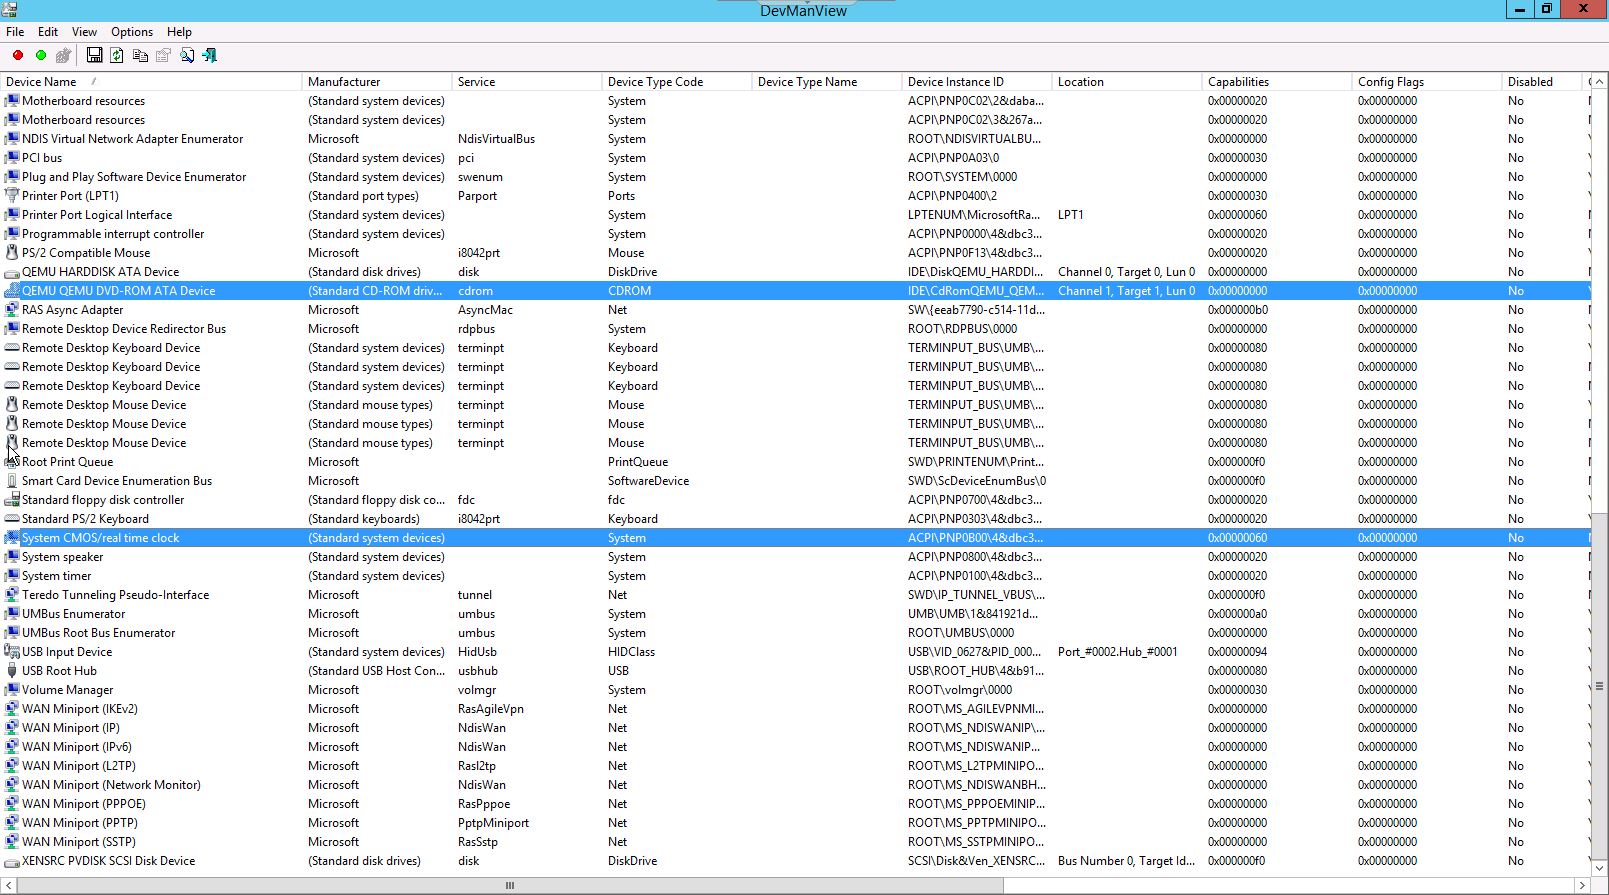Viewport: 1609px width, 895px height.
Task: Click the NdisVirtualBus service cell
Action: coord(496,139)
